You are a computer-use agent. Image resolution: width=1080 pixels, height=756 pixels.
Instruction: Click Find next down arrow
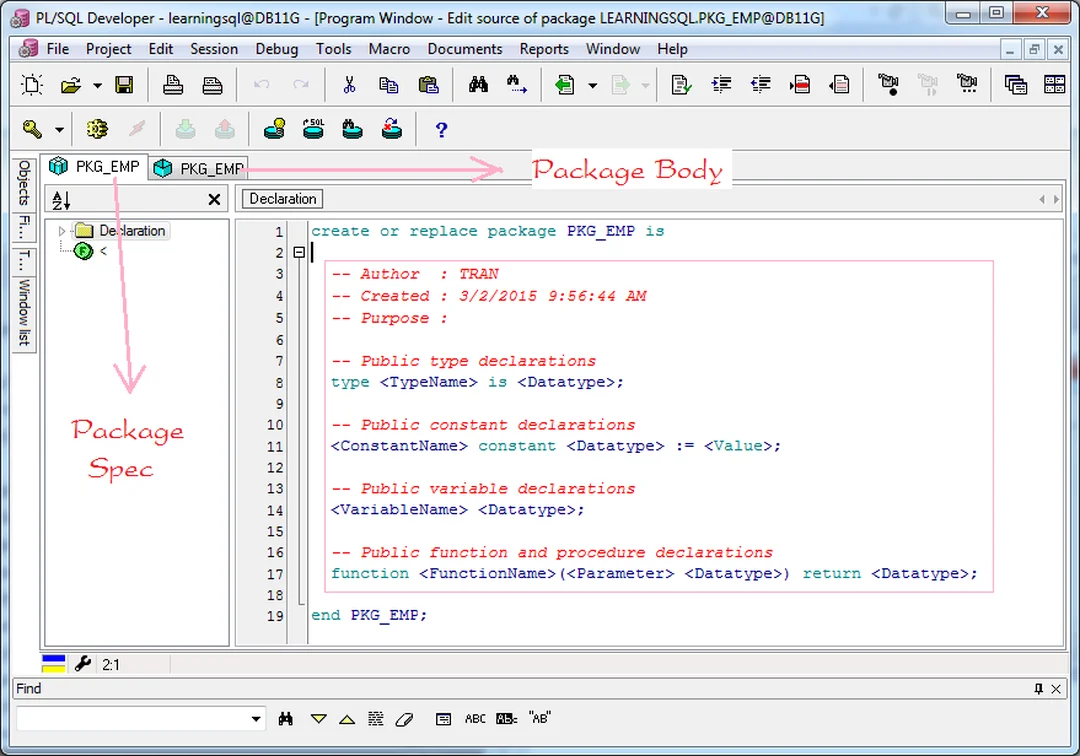coord(318,719)
